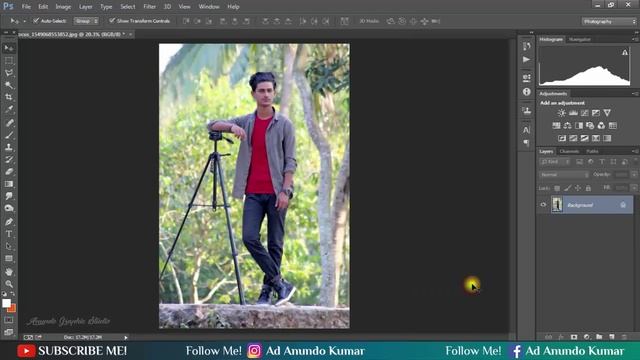Select the Healing Brush tool

(9, 123)
